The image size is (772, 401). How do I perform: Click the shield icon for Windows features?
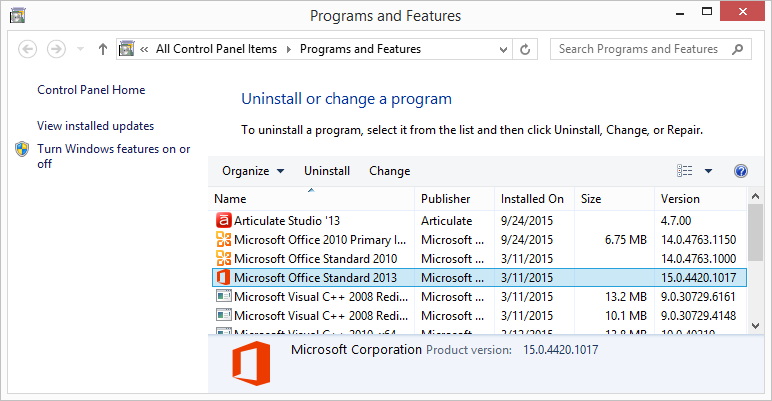22,150
